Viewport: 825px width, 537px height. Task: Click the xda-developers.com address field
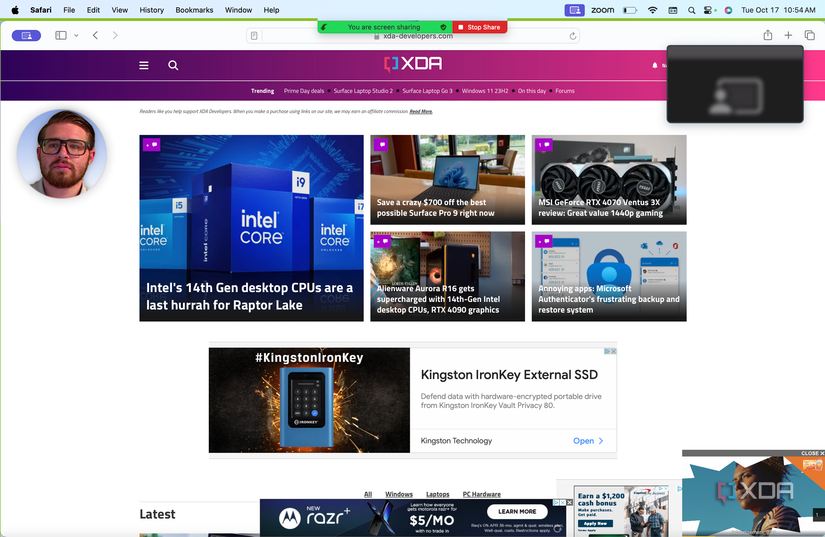(413, 36)
